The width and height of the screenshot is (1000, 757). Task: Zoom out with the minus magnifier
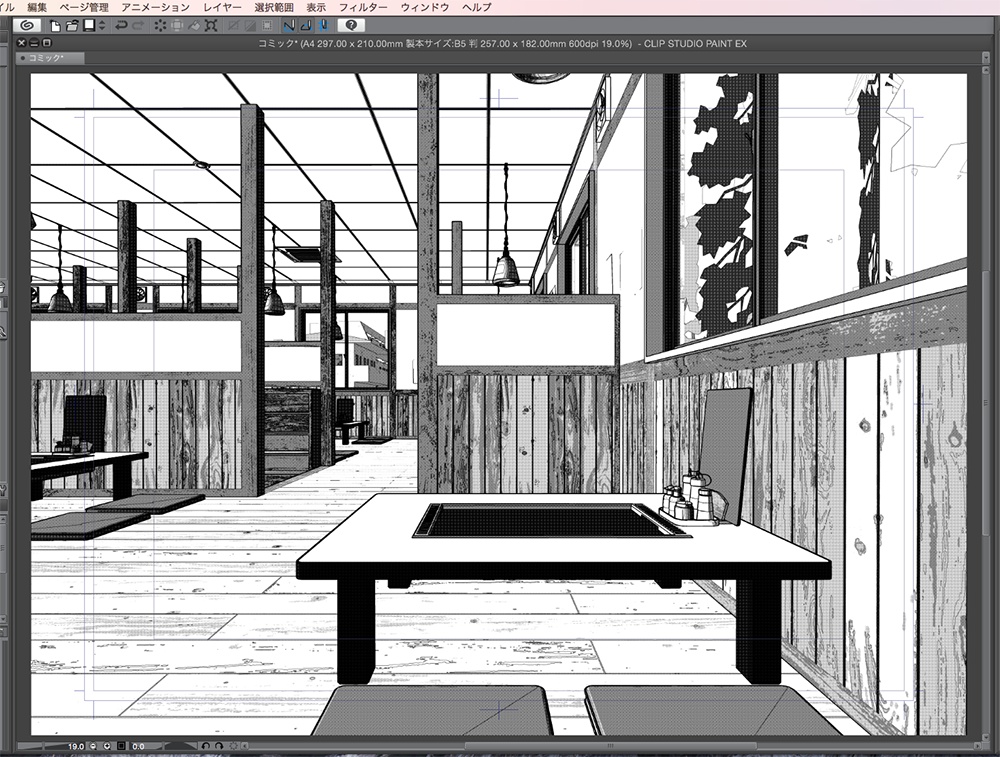[93, 746]
